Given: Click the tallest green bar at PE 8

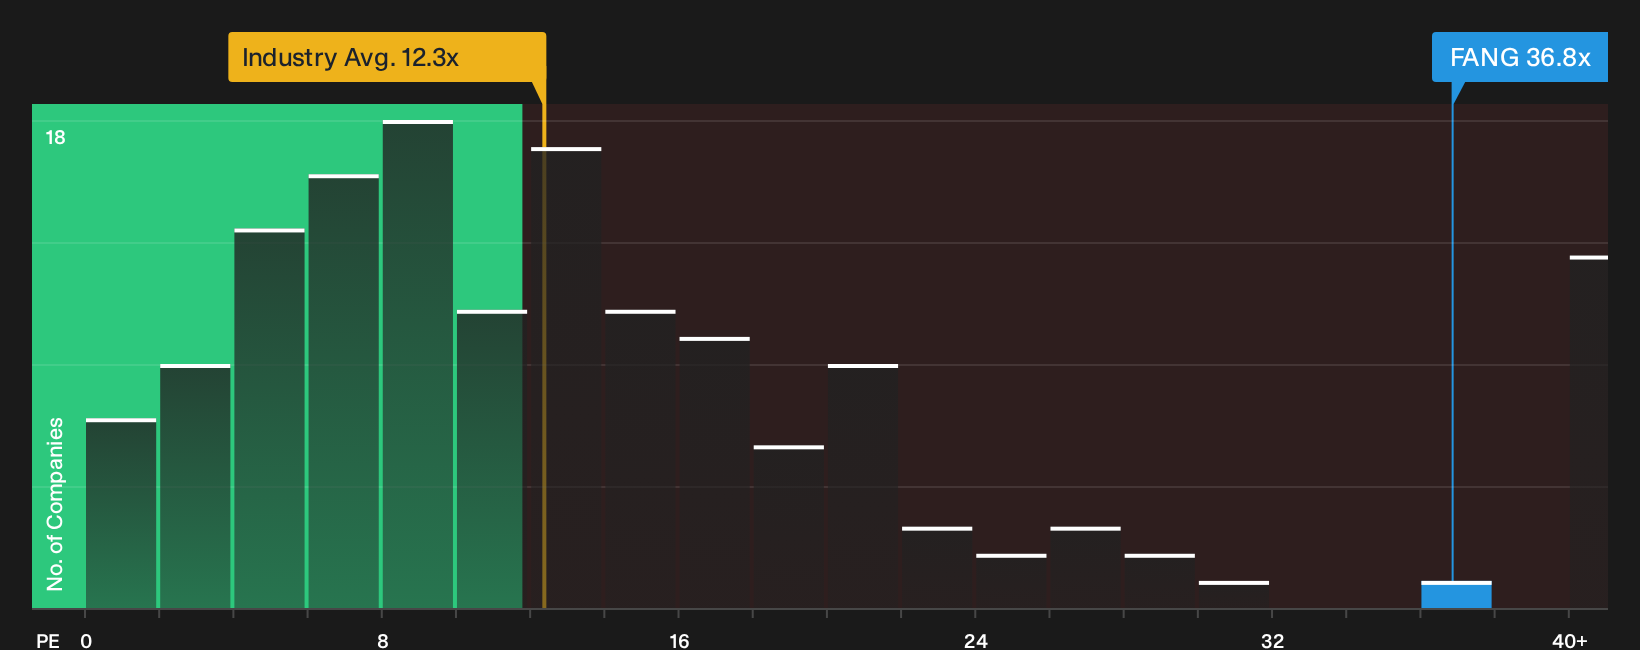Looking at the screenshot, I should pos(418,364).
